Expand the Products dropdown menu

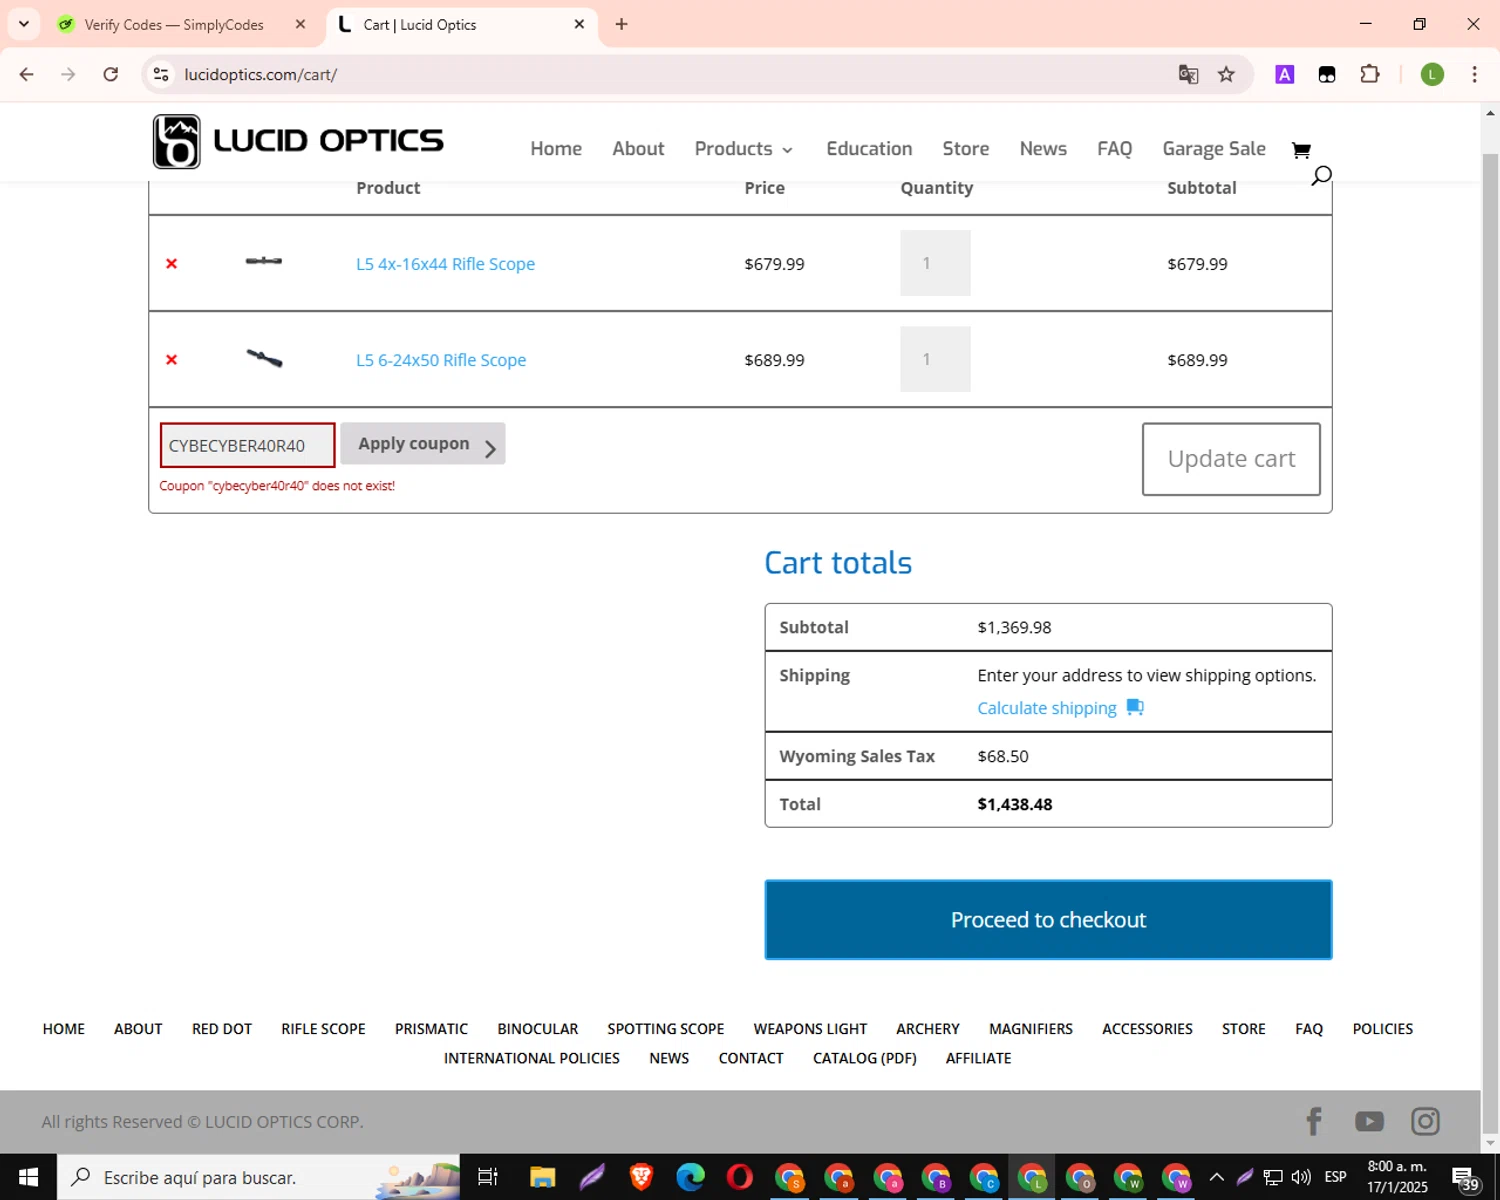pyautogui.click(x=744, y=149)
